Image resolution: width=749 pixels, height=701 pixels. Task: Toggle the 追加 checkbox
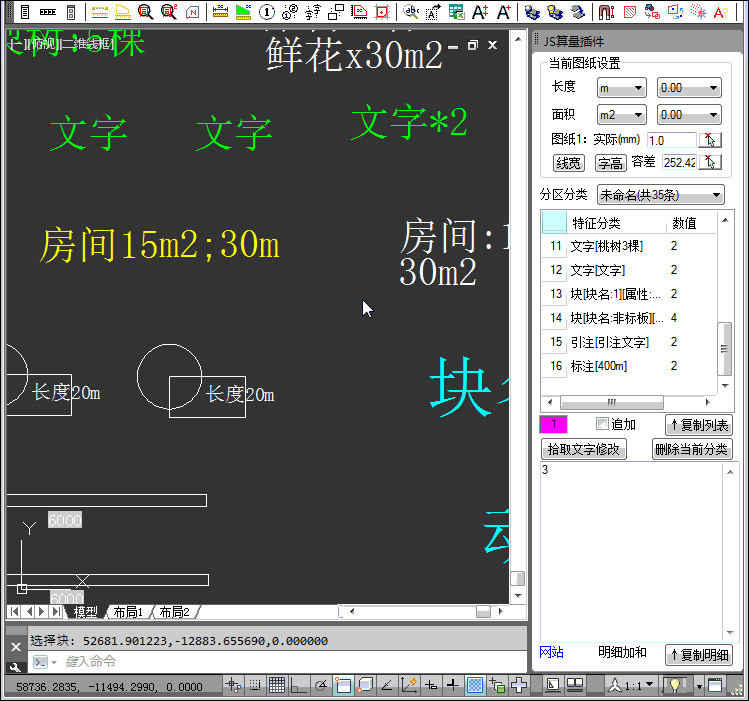coord(602,424)
